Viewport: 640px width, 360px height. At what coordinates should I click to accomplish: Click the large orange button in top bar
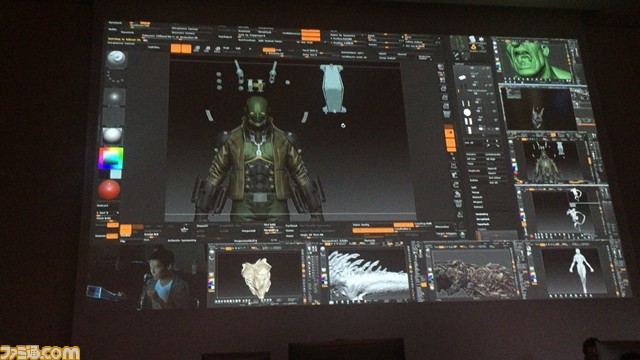click(x=311, y=35)
